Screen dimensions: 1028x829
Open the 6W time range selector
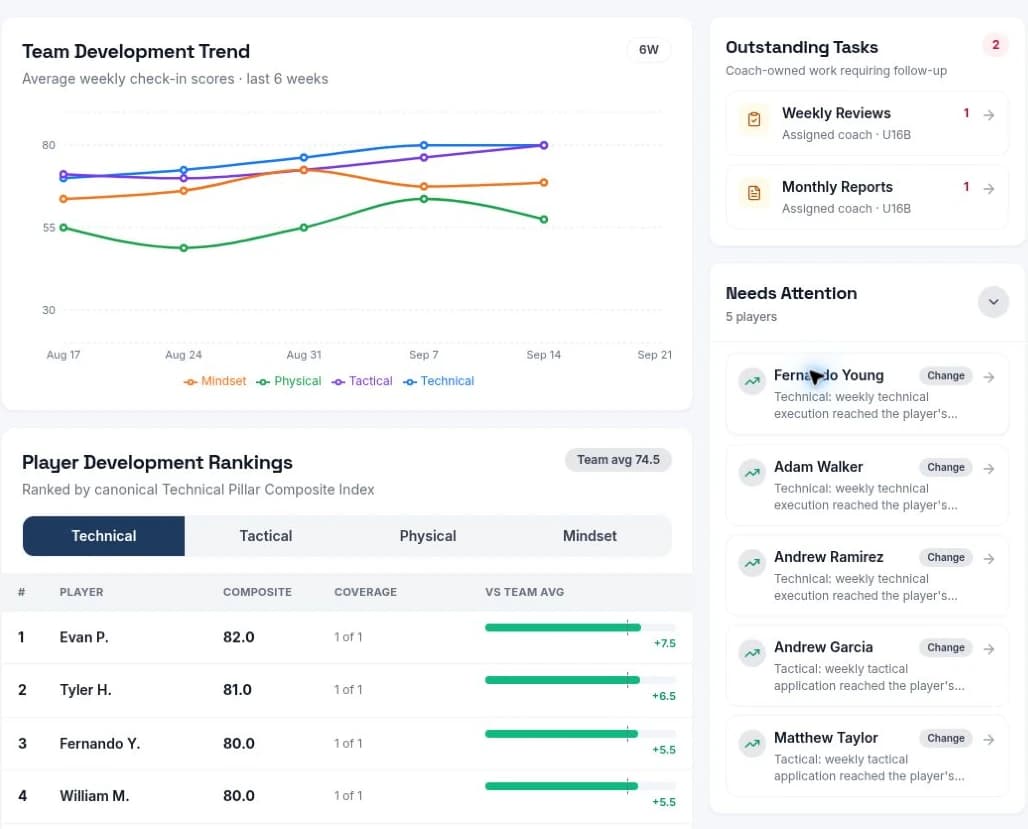coord(648,50)
